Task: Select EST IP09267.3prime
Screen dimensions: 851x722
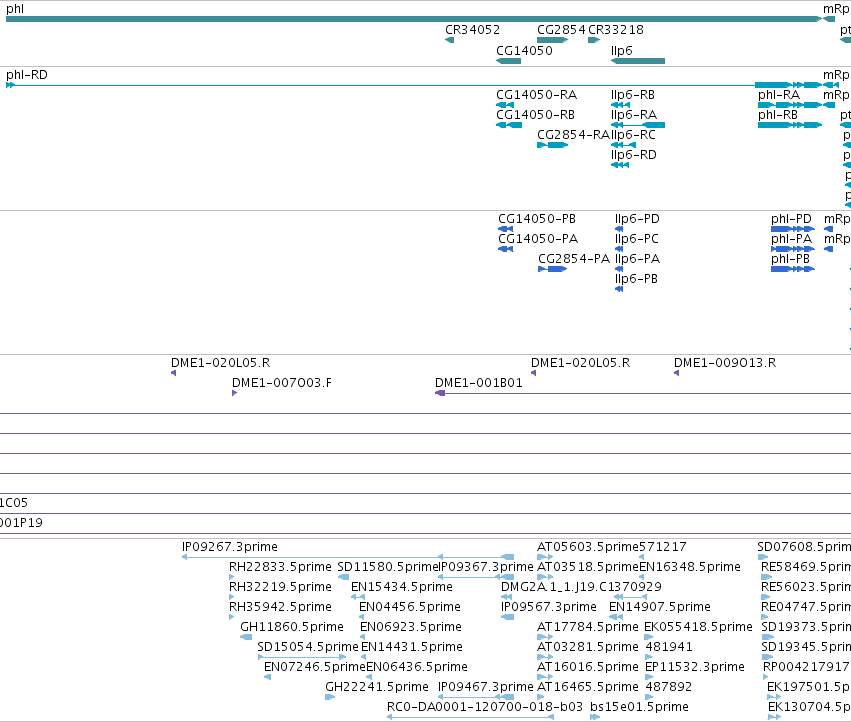Action: [x=230, y=547]
